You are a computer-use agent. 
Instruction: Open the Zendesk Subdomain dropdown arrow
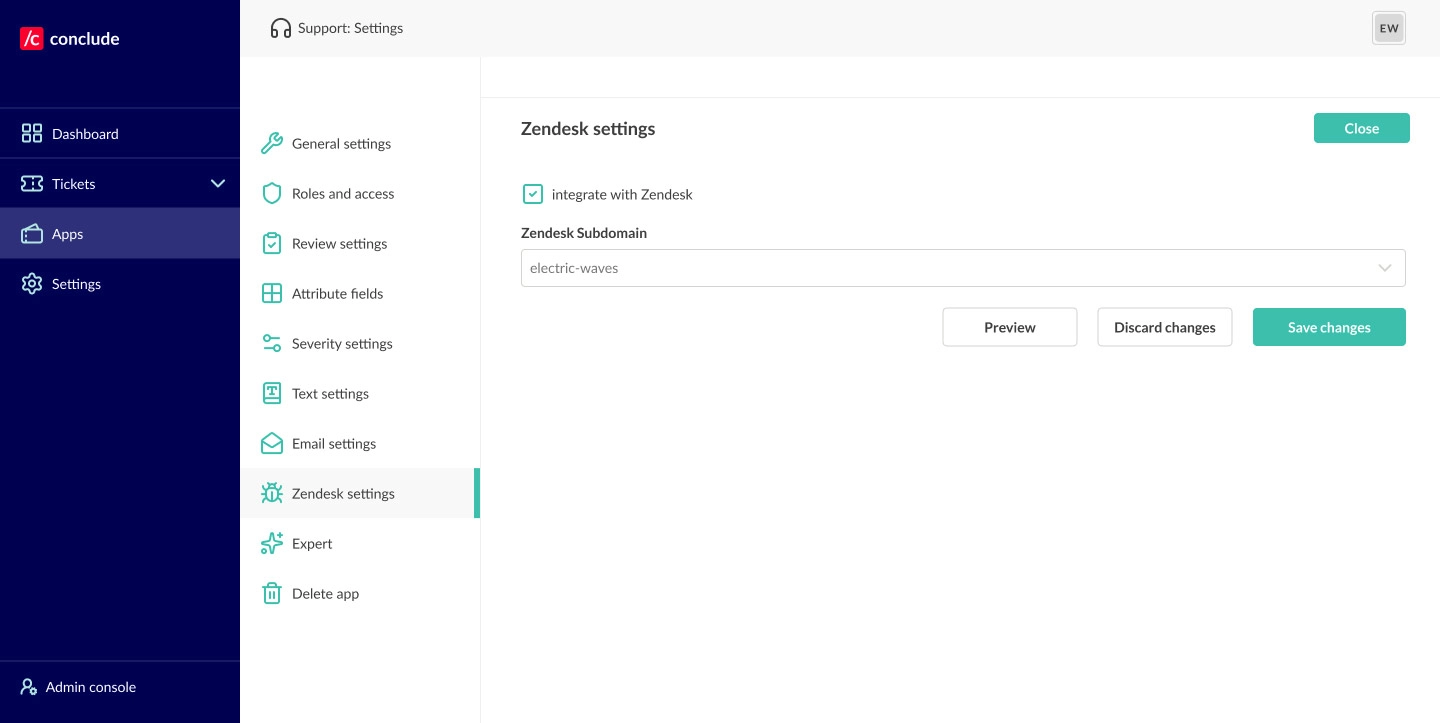click(x=1385, y=268)
